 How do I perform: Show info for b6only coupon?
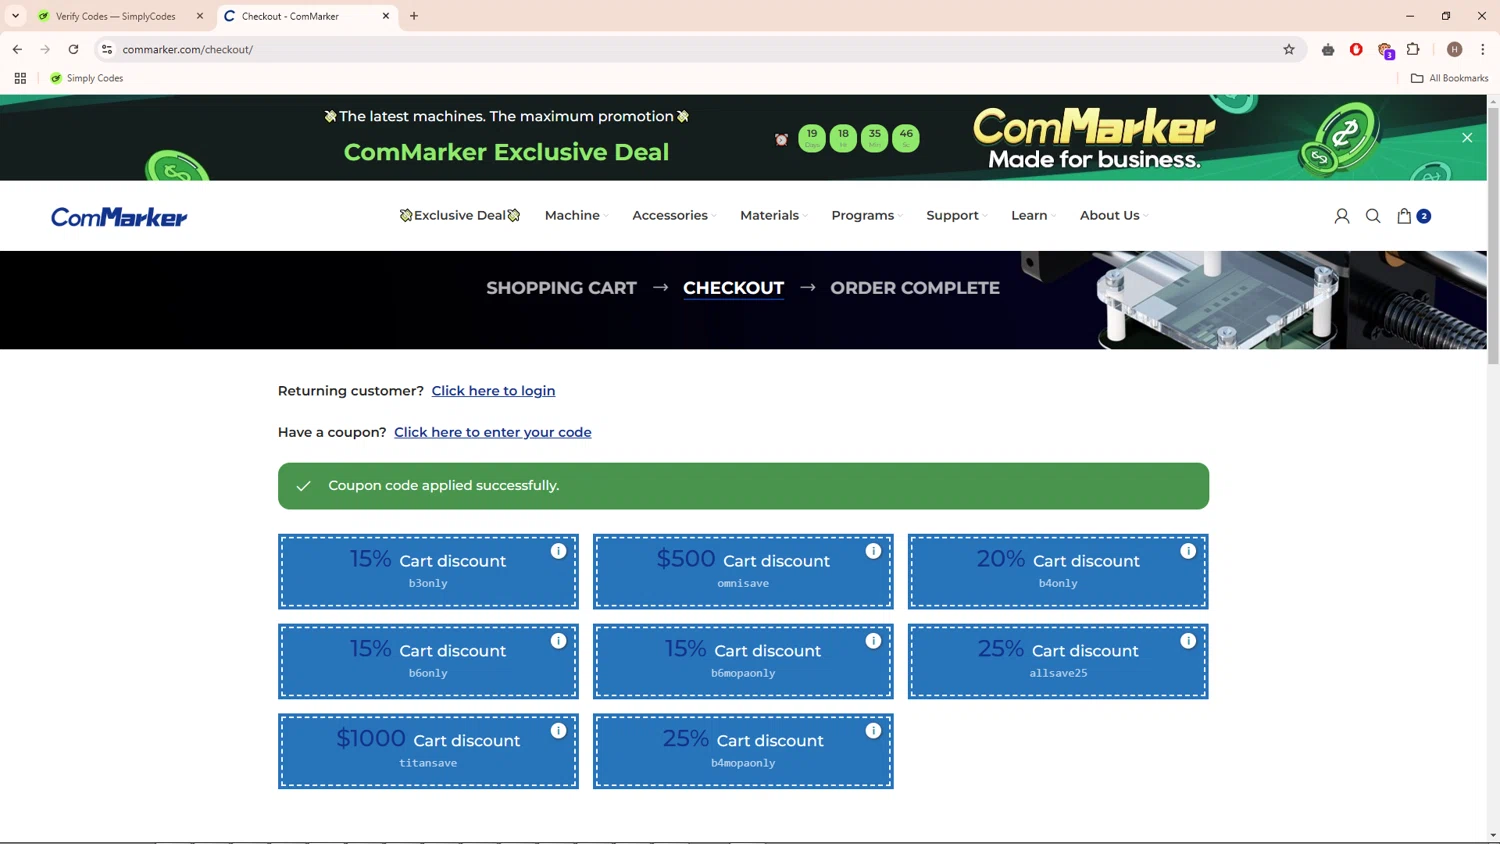558,641
